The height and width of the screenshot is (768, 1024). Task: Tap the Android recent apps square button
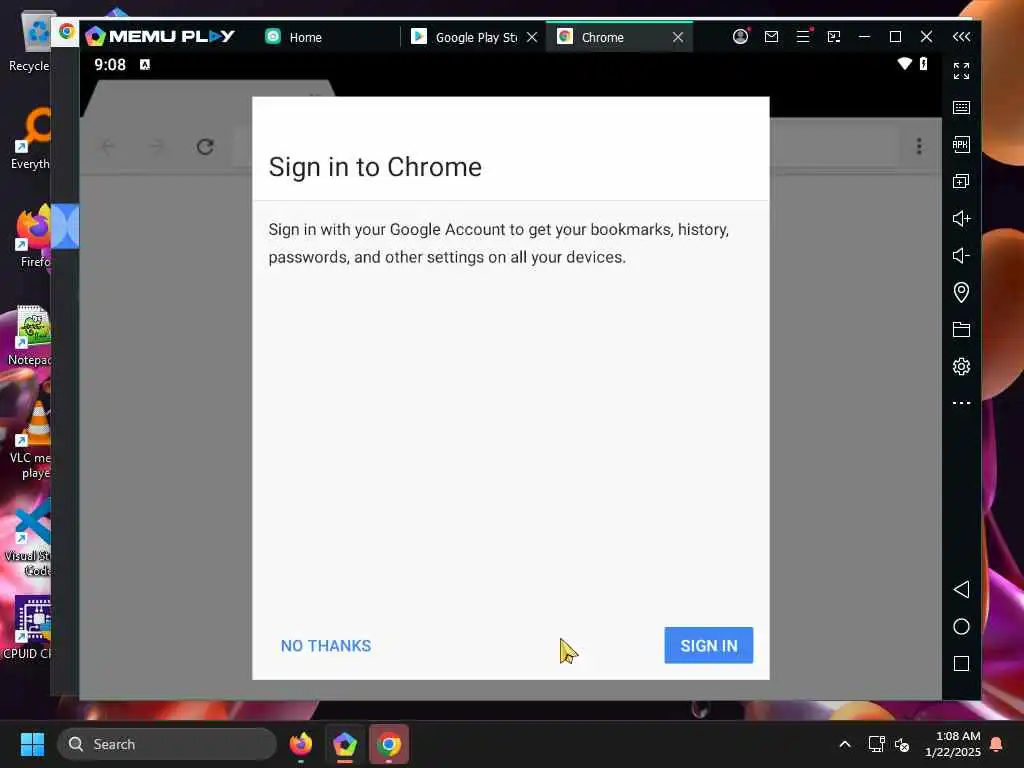click(961, 664)
